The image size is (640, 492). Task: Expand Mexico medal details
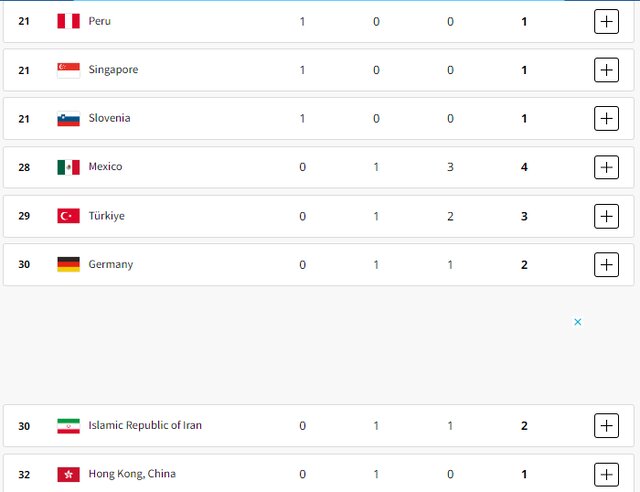[x=606, y=167]
